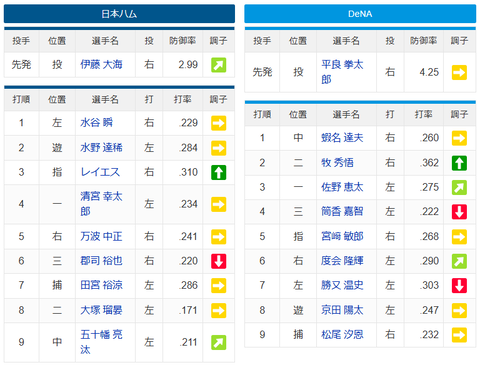The height and width of the screenshot is (365, 480).
Task: Open player link 蝦名 達夫
Action: coord(342,138)
